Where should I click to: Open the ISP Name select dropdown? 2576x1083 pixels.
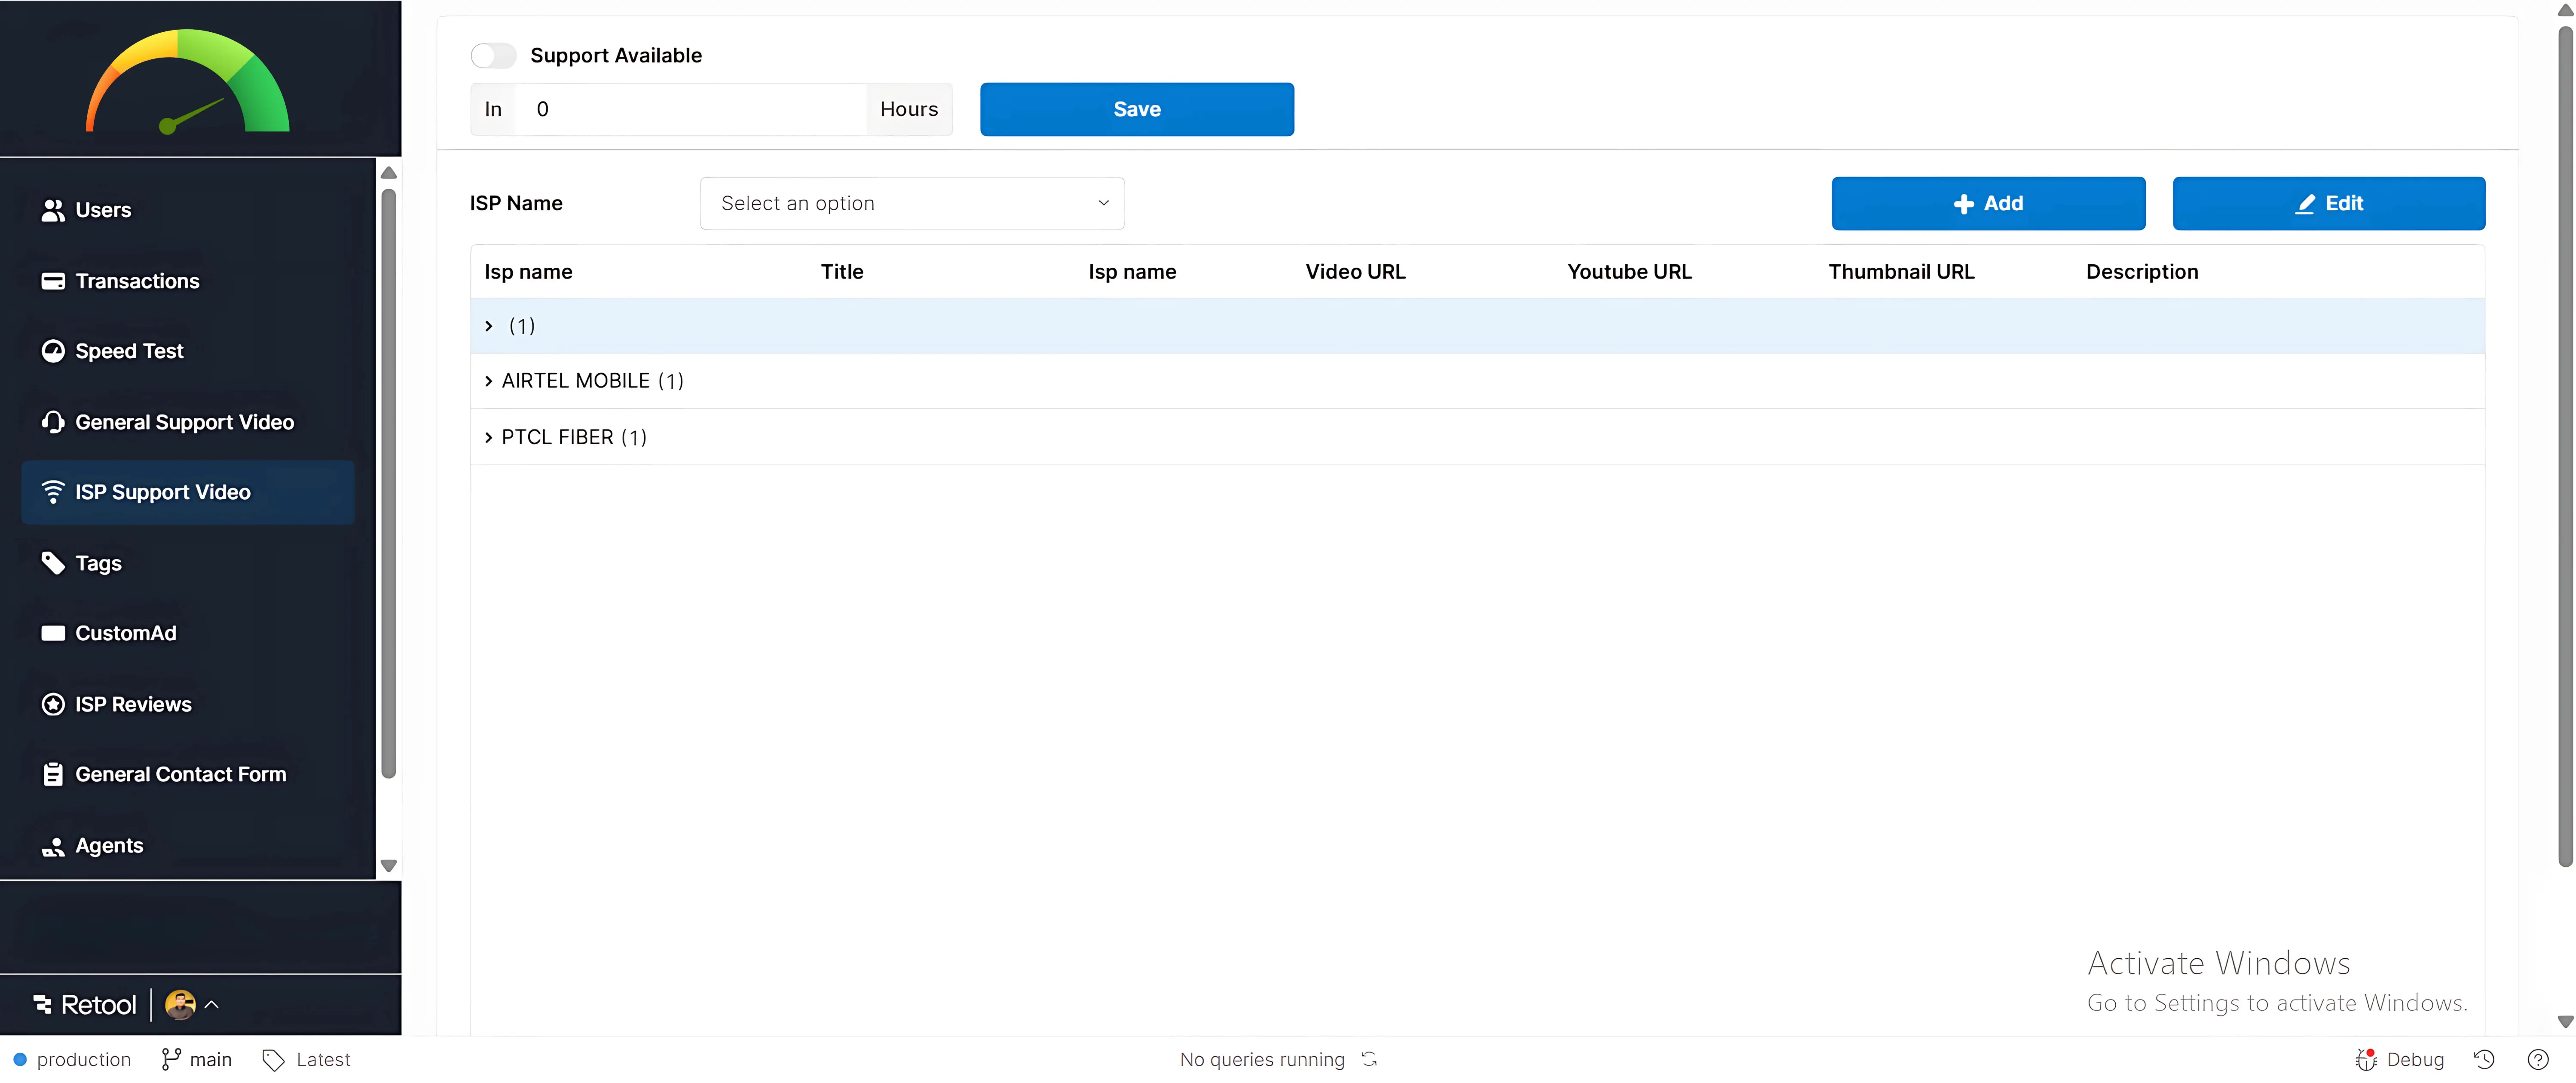[x=912, y=203]
